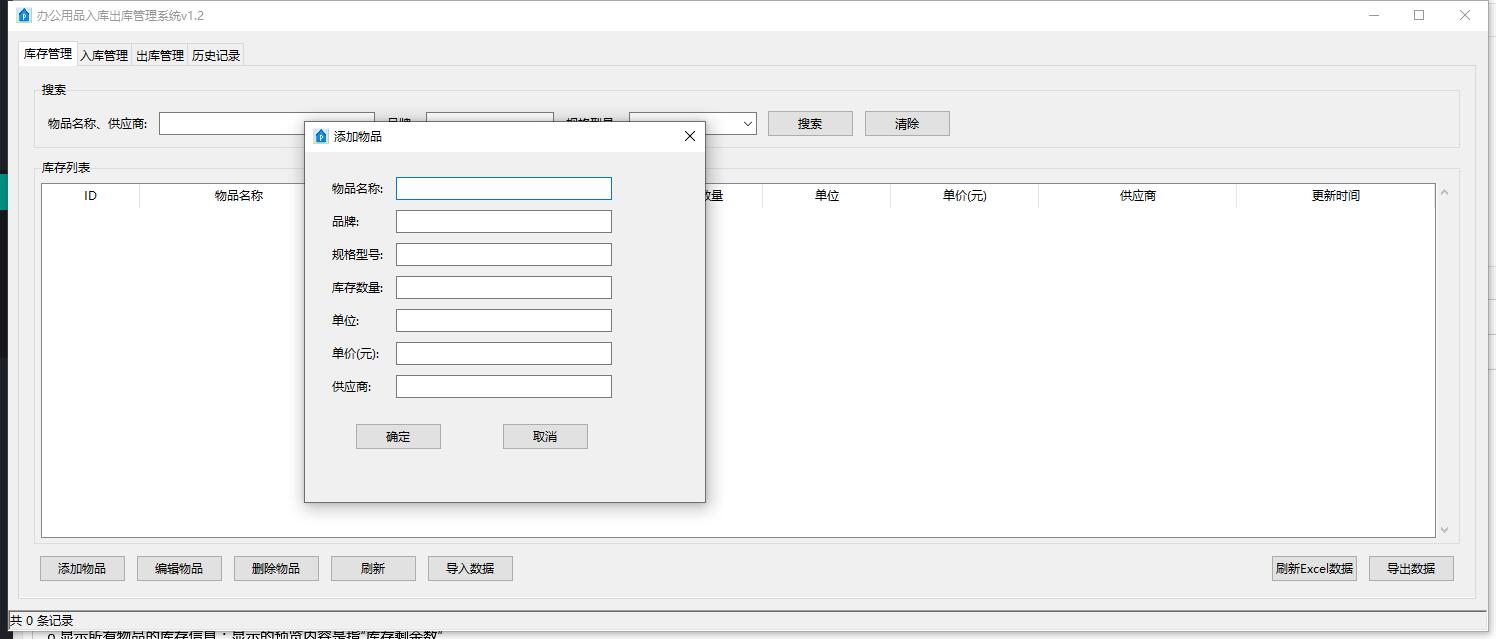
Task: Switch to the 入库管理 tab
Action: (x=104, y=56)
